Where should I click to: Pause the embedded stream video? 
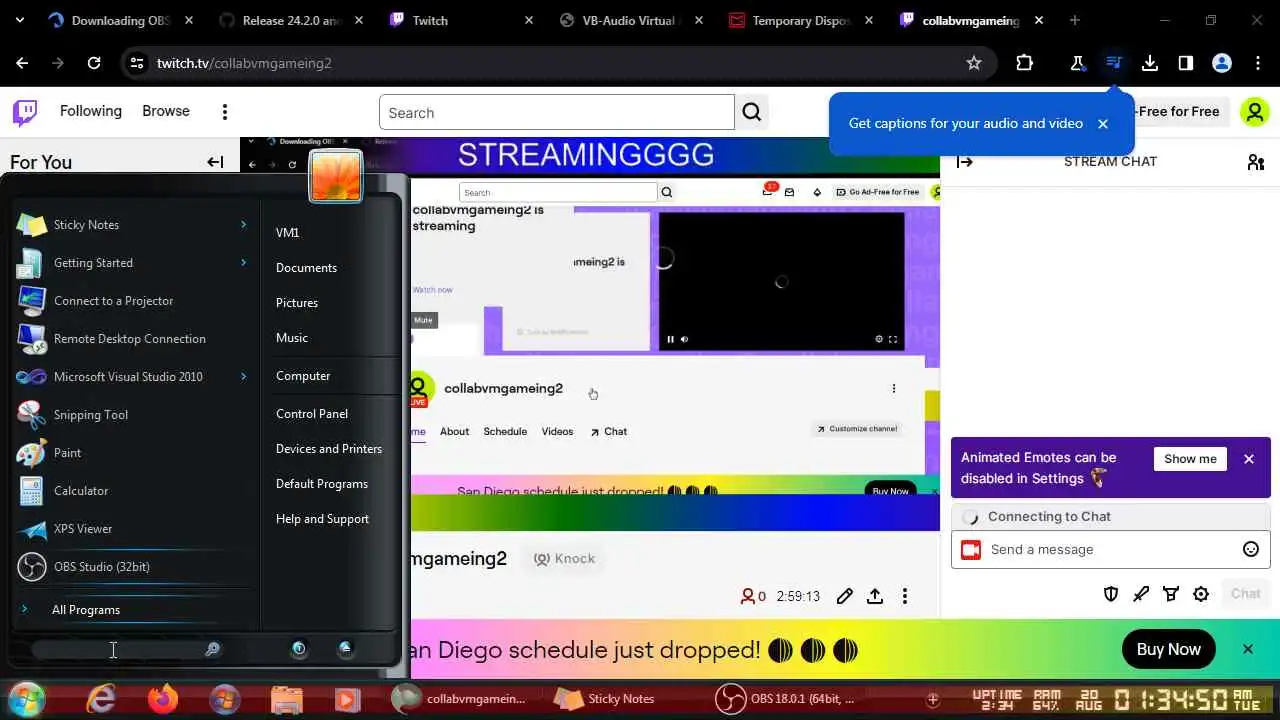coord(670,339)
